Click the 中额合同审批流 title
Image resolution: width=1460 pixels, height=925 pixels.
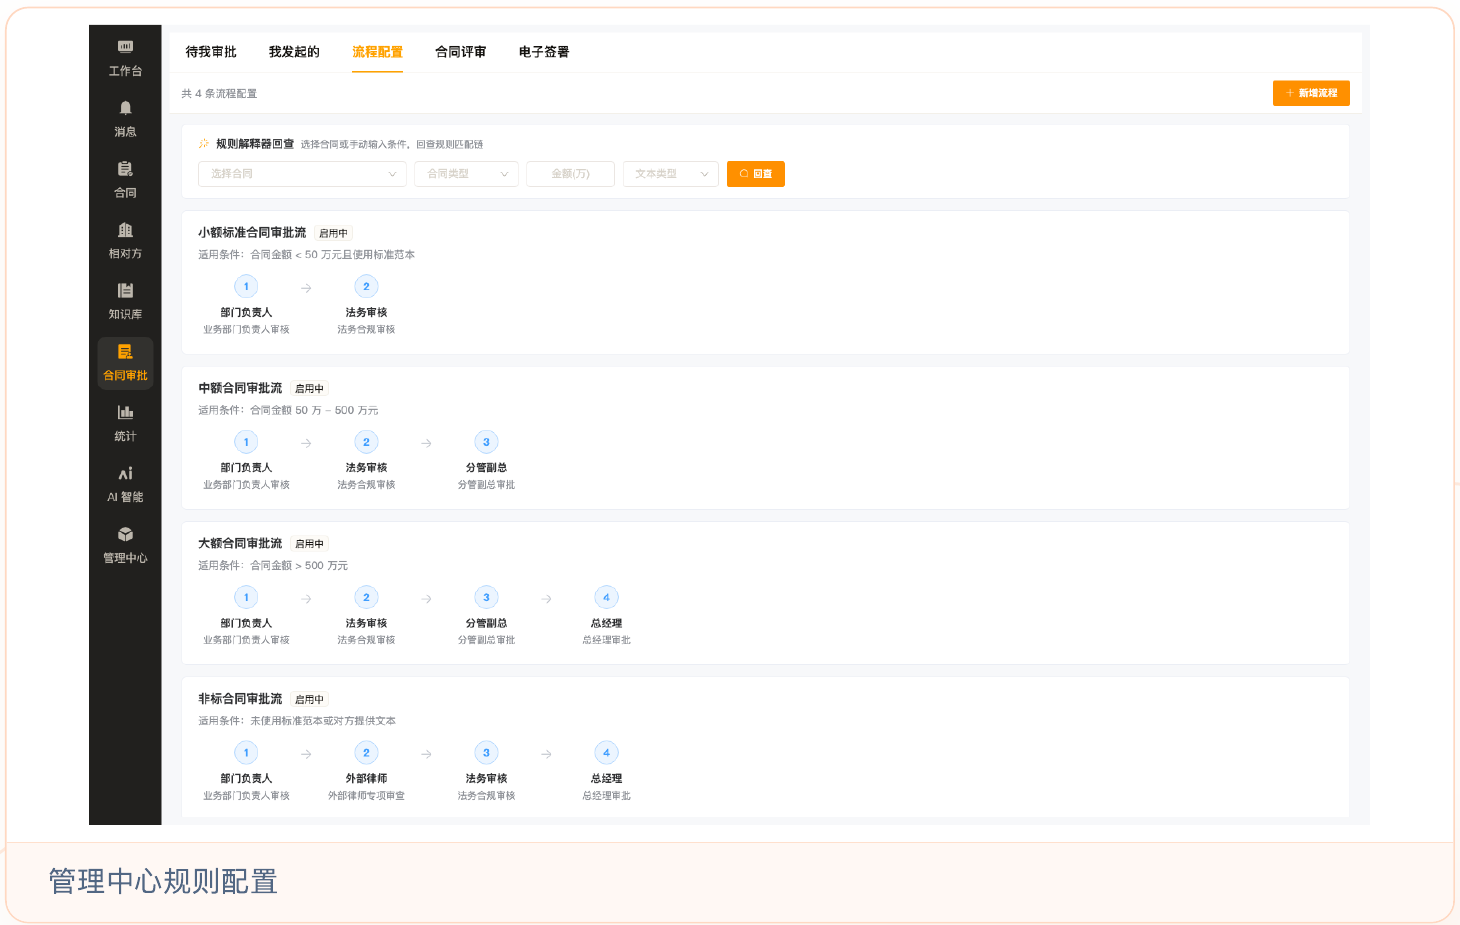[x=240, y=388]
